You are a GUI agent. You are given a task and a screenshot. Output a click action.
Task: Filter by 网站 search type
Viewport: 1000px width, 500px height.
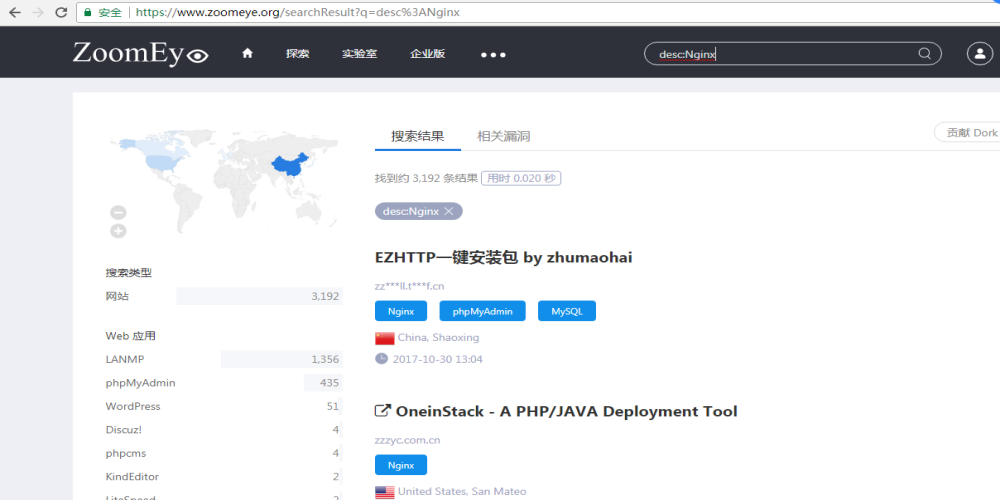pyautogui.click(x=223, y=297)
